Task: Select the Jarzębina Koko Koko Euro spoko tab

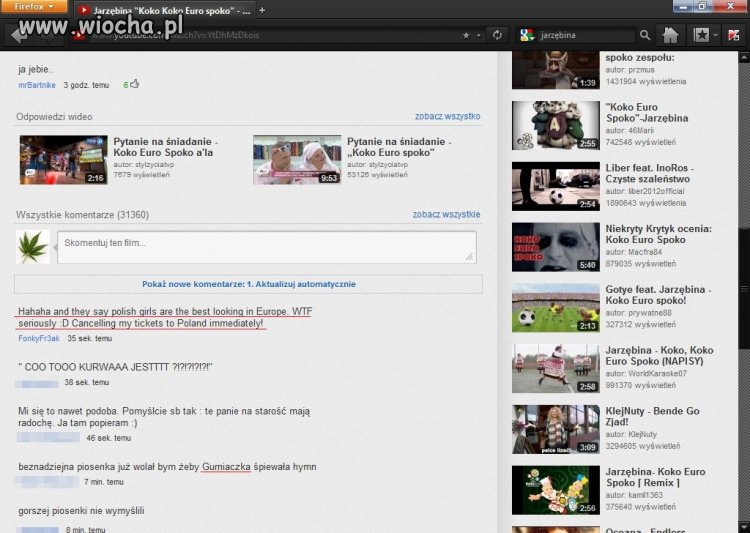Action: click(165, 10)
